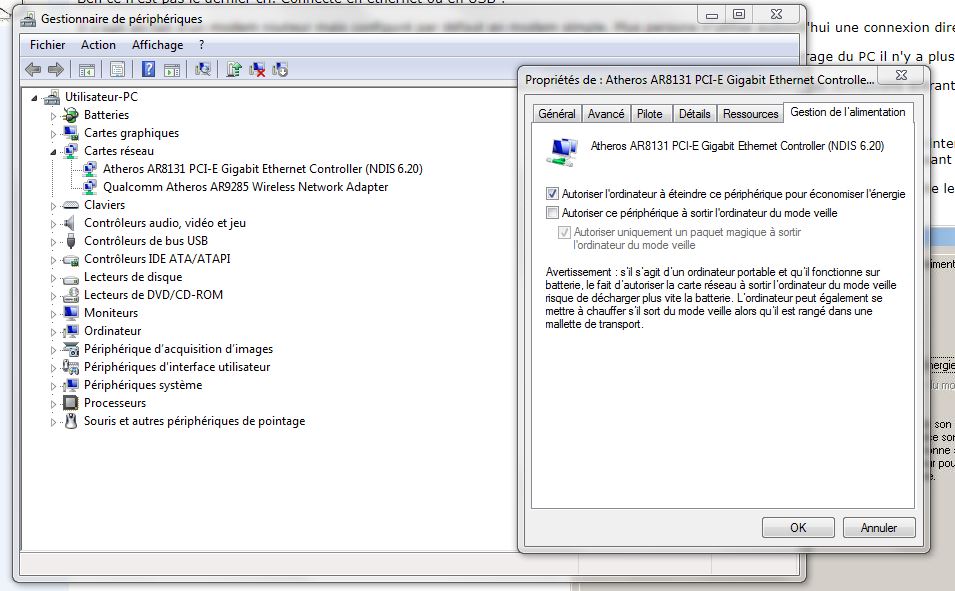Click the Annuler button

click(x=878, y=528)
